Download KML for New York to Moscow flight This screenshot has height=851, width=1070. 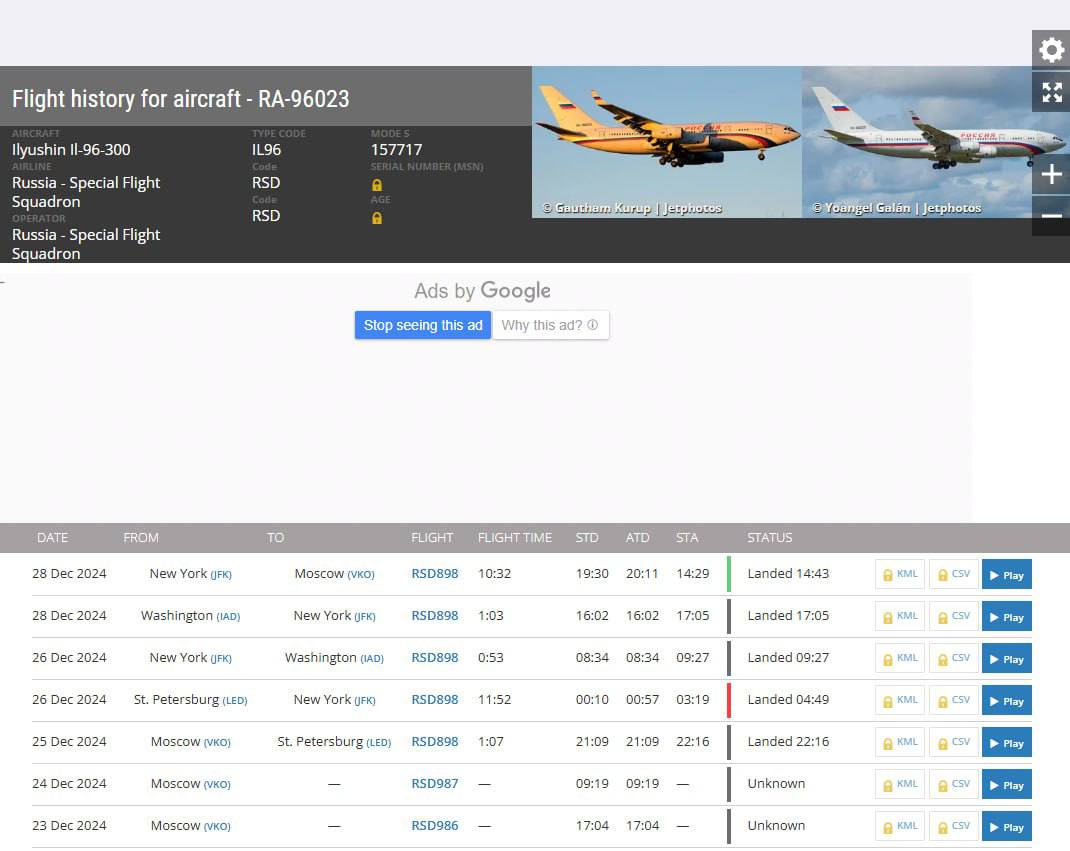click(899, 574)
